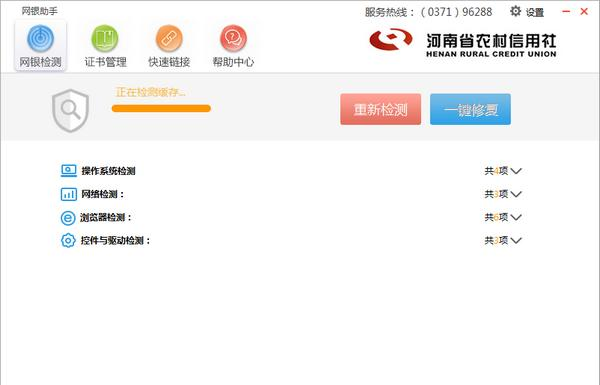Expand the 浏览器检测 chevron

point(516,217)
